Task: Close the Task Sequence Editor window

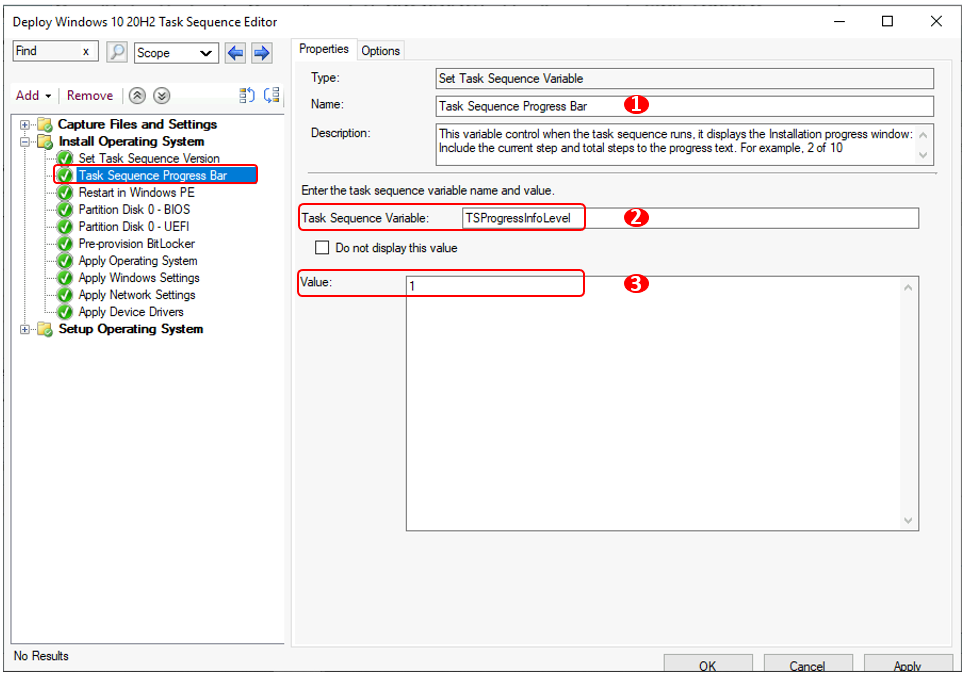Action: pyautogui.click(x=936, y=22)
